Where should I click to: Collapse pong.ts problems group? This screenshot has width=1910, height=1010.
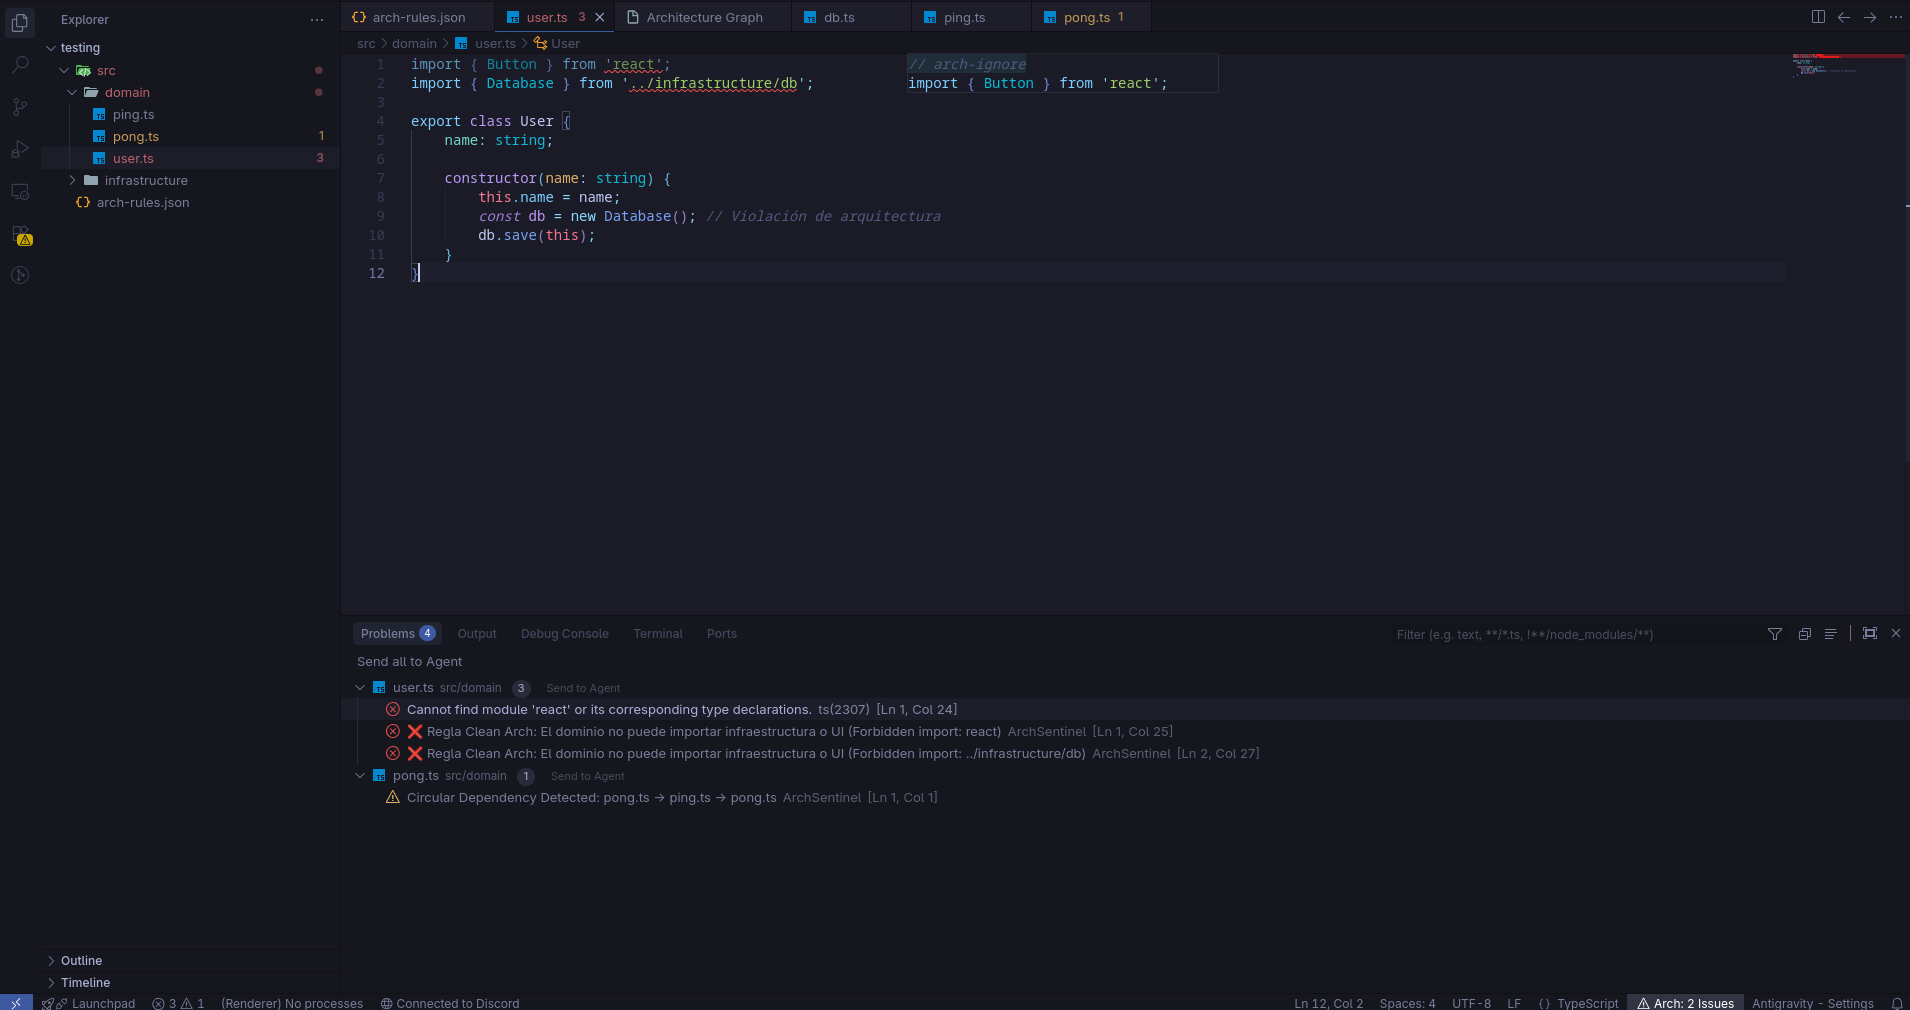[x=360, y=776]
